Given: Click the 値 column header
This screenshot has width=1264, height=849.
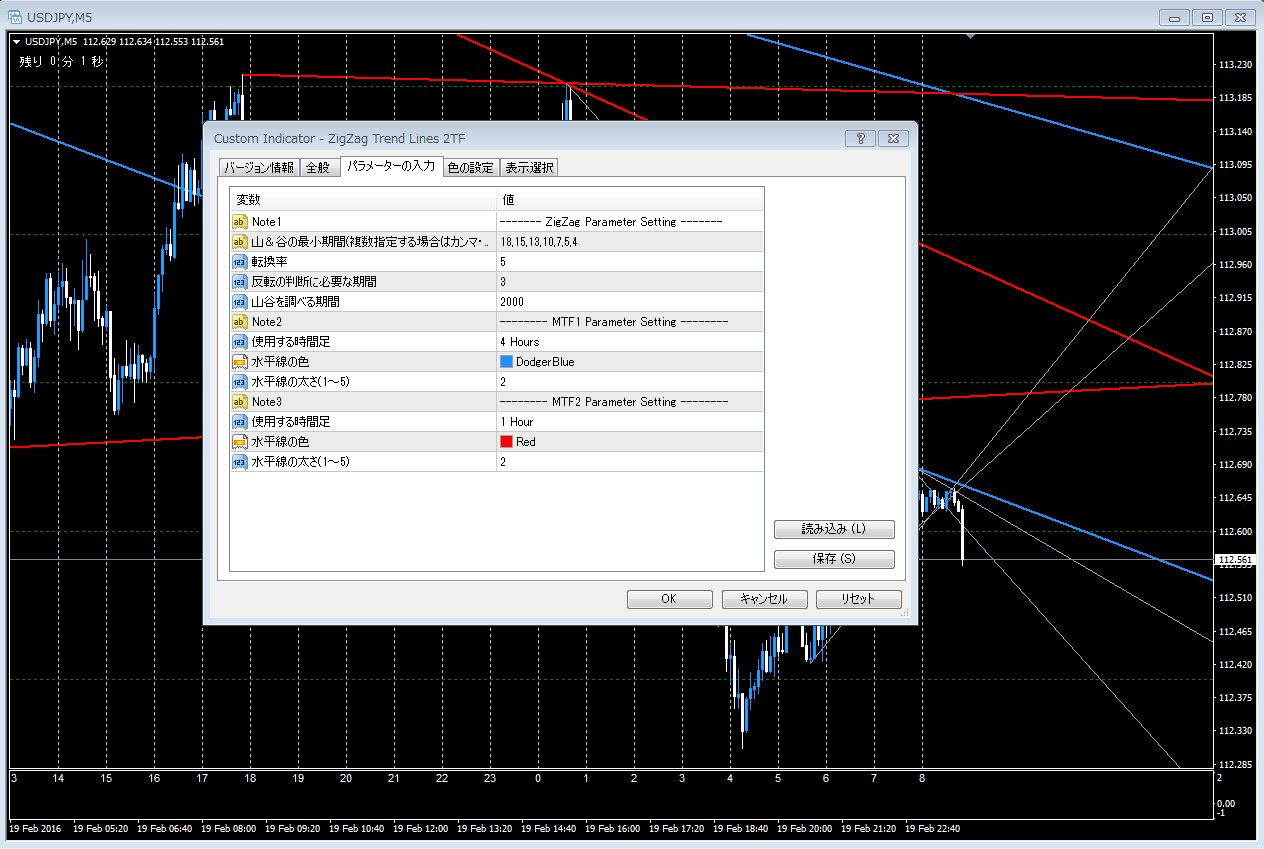Looking at the screenshot, I should [x=630, y=200].
